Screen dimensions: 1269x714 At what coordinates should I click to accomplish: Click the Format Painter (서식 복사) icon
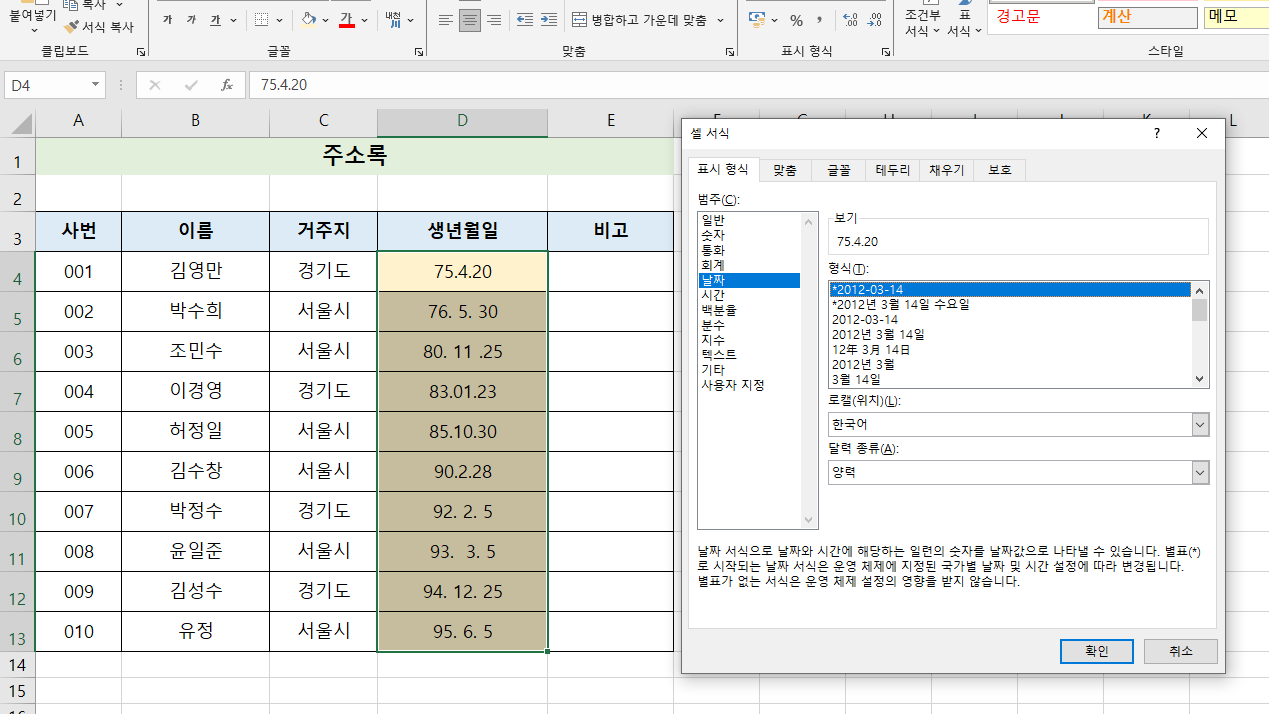pos(71,27)
